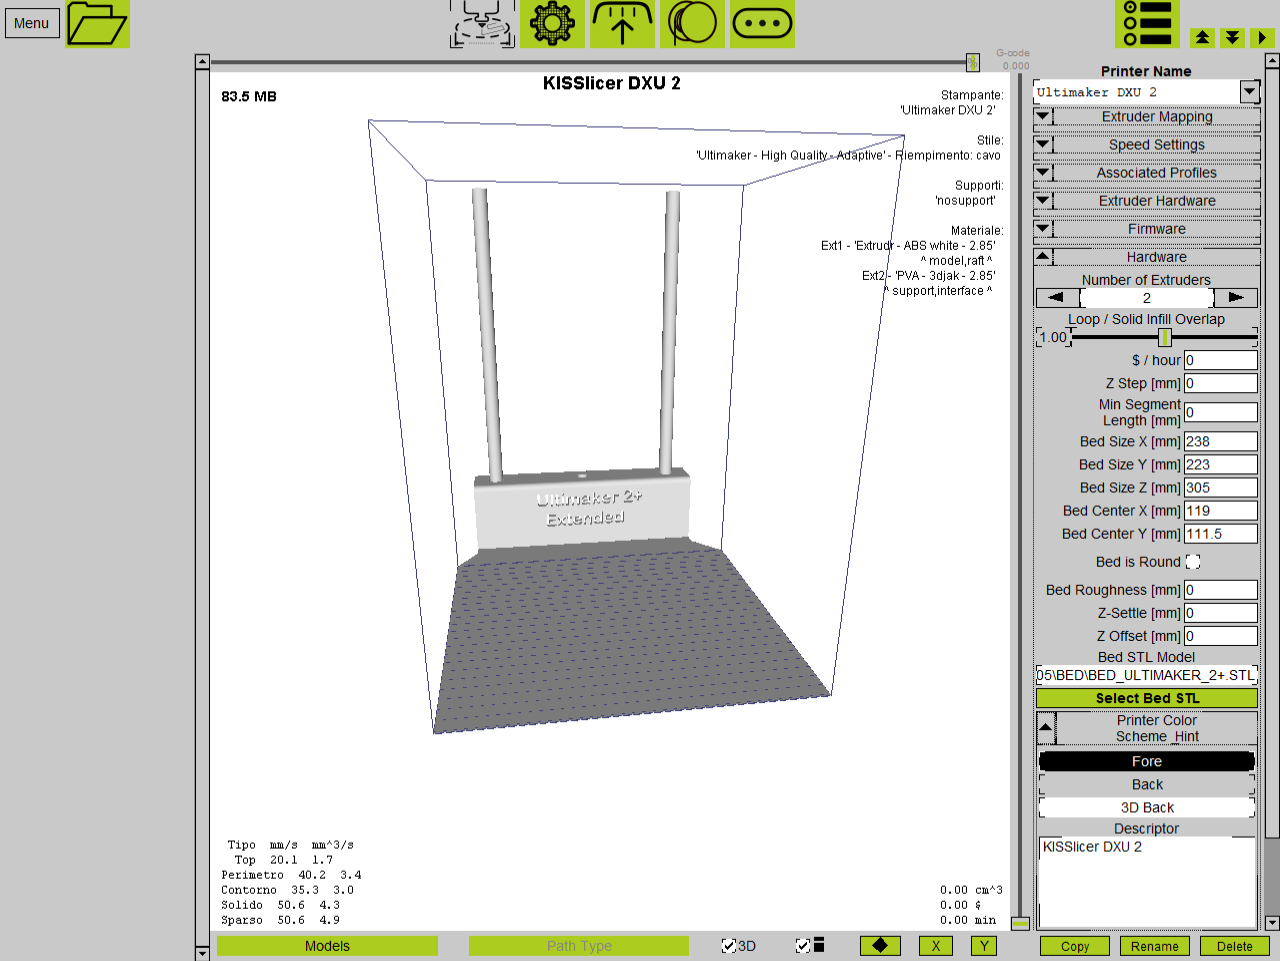The width and height of the screenshot is (1280, 961).
Task: Click the settings panel scroll up arrow
Action: click(x=1272, y=61)
